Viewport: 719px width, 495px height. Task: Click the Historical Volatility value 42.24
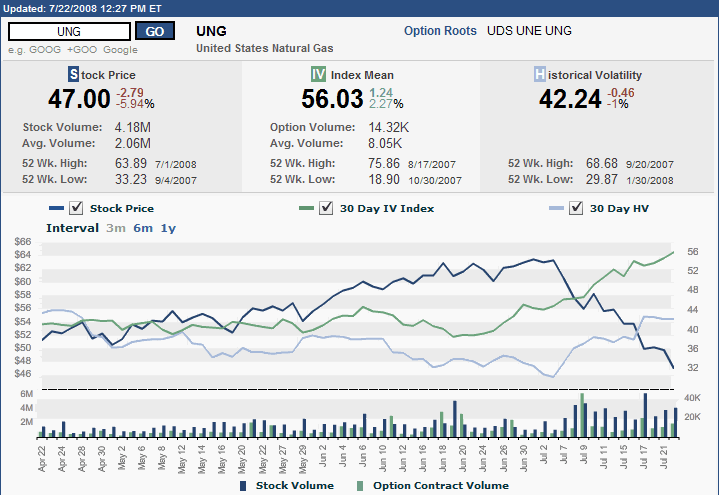570,99
